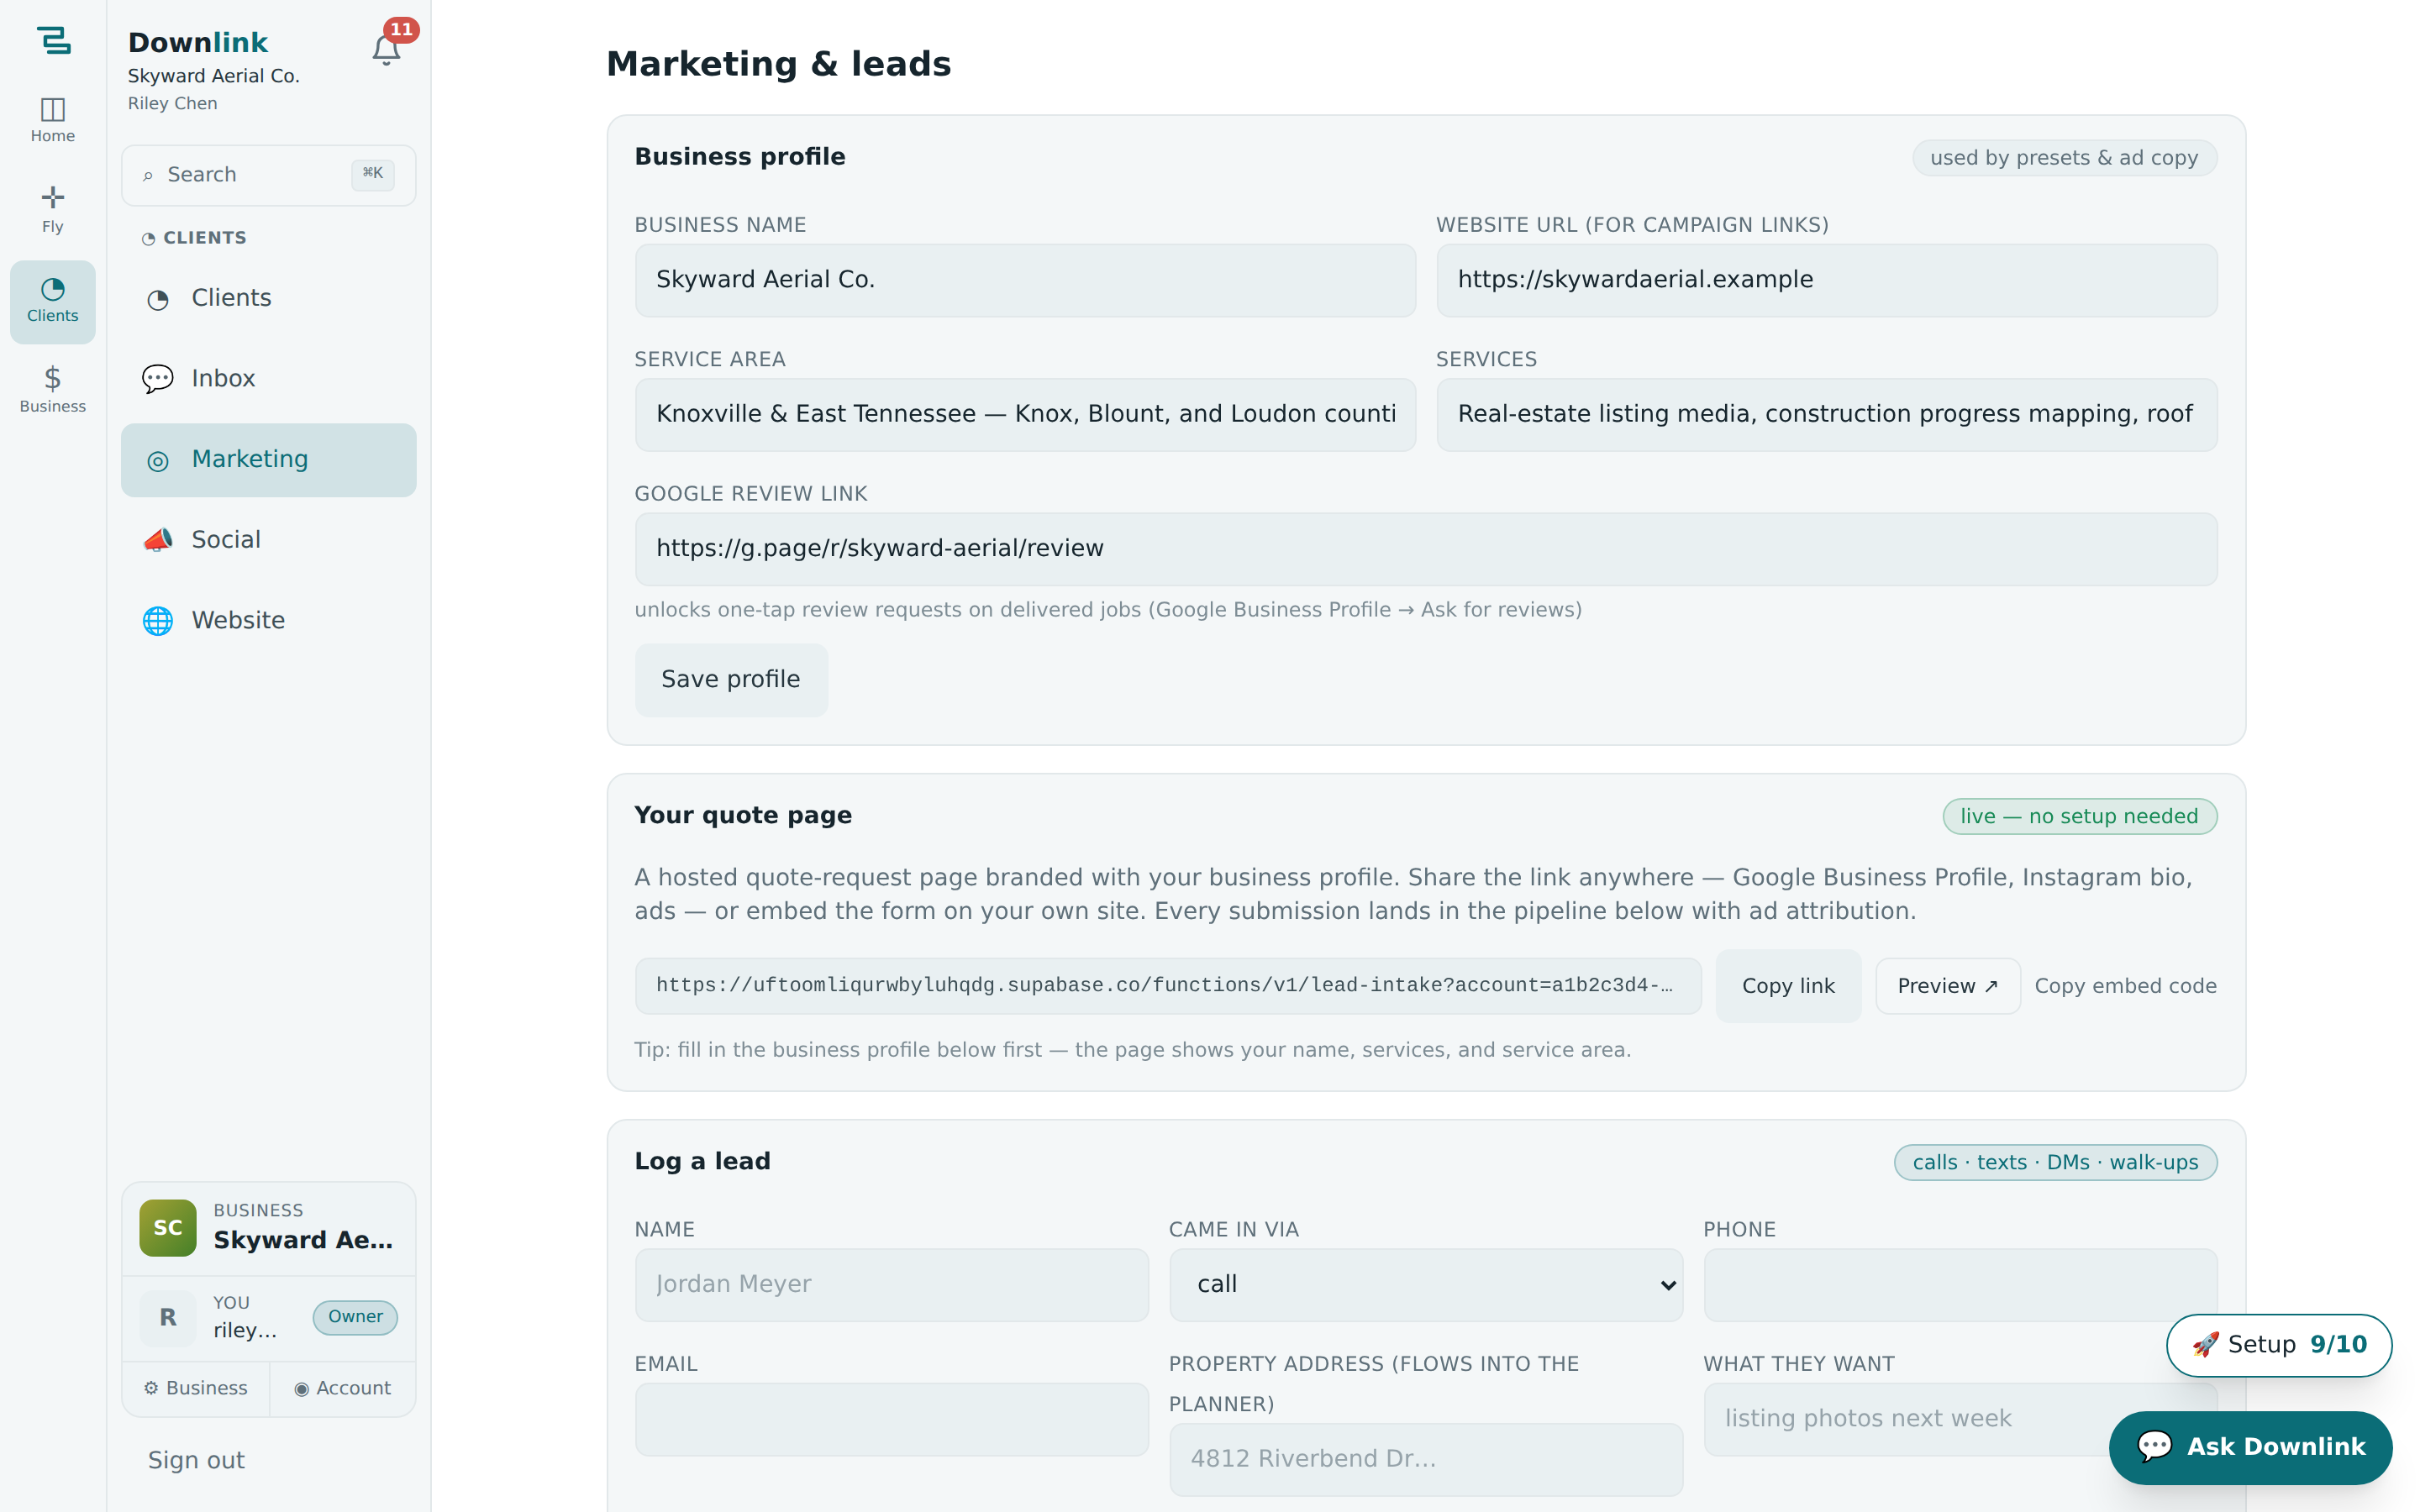The image size is (2420, 1512).
Task: Open Clients page in sidebar
Action: tap(268, 298)
